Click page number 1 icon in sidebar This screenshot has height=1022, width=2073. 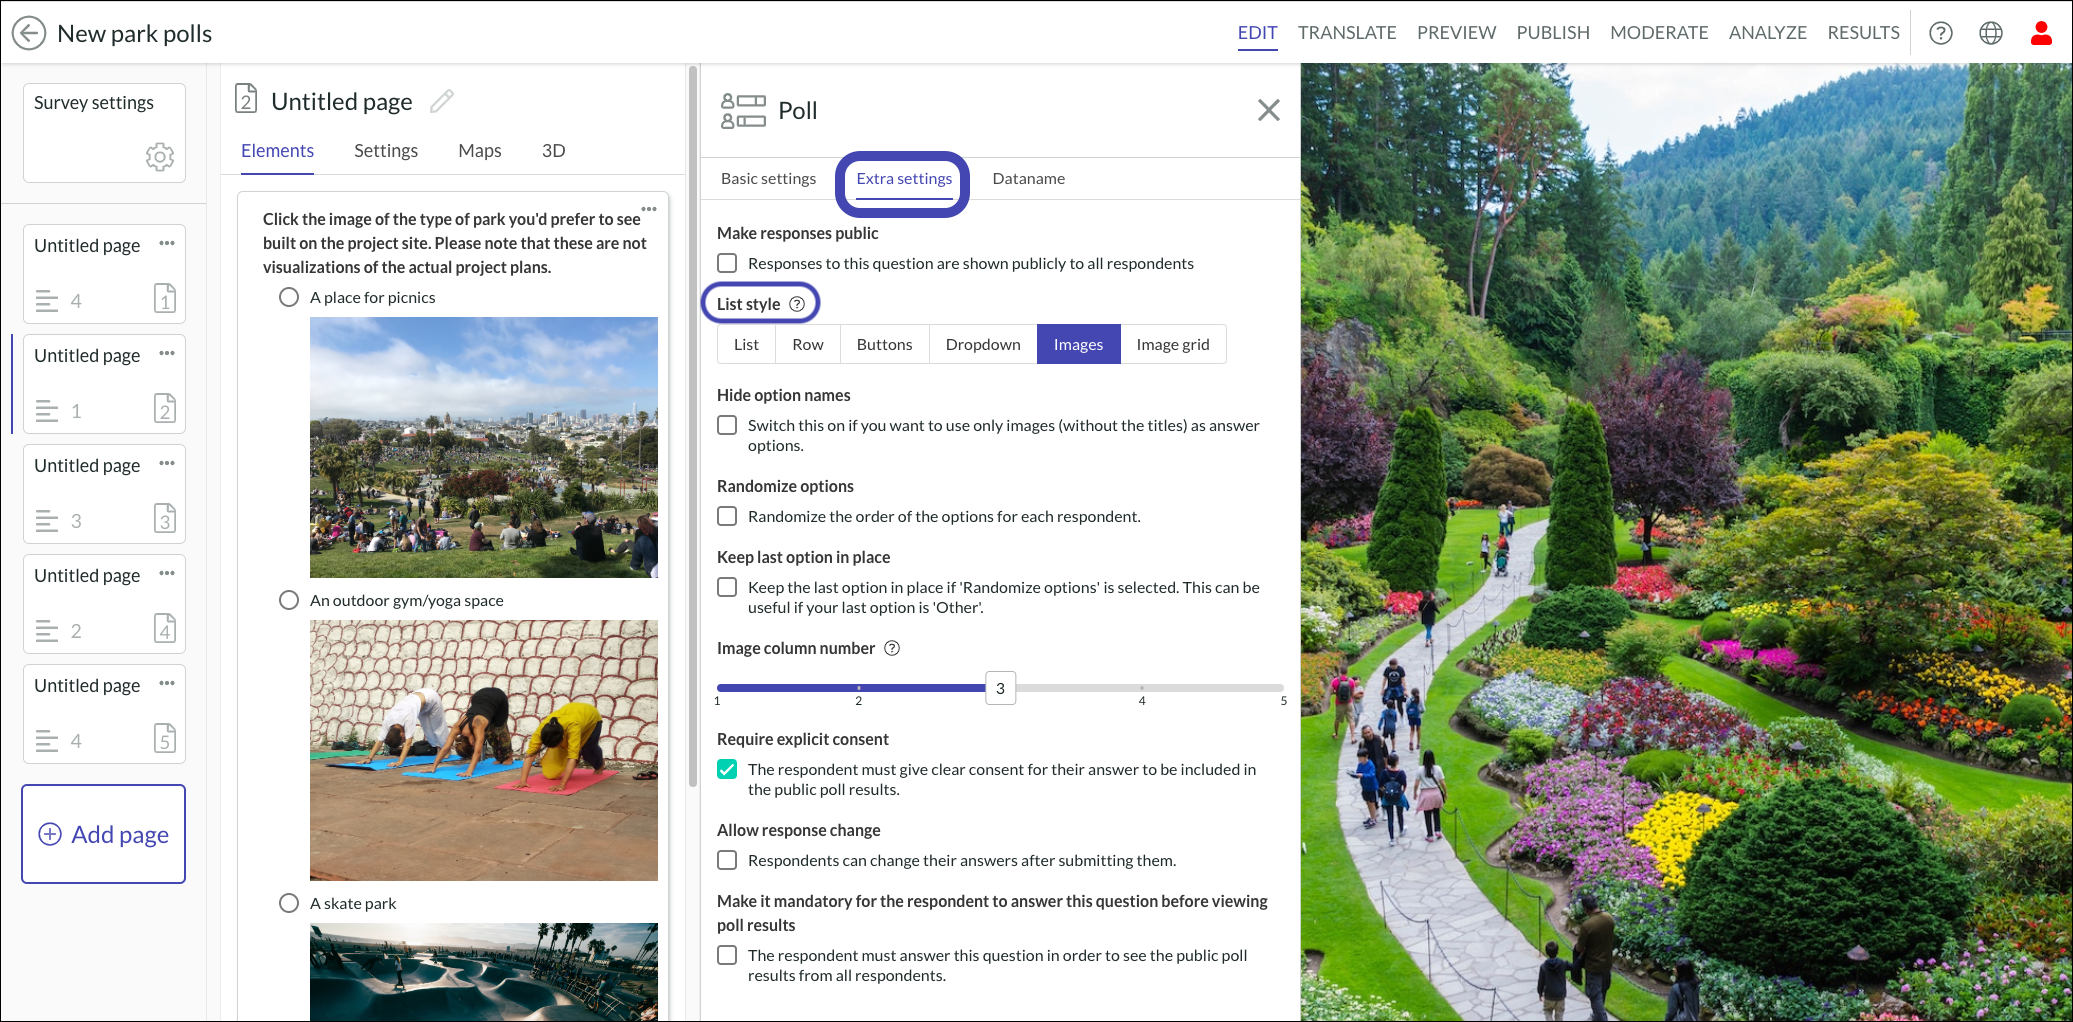tap(165, 298)
